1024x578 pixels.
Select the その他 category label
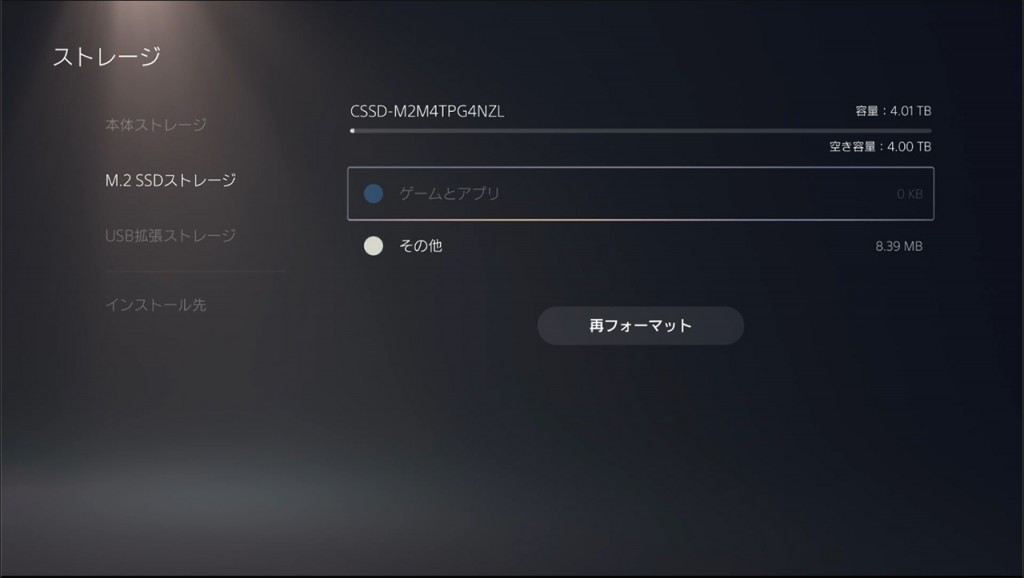[421, 246]
